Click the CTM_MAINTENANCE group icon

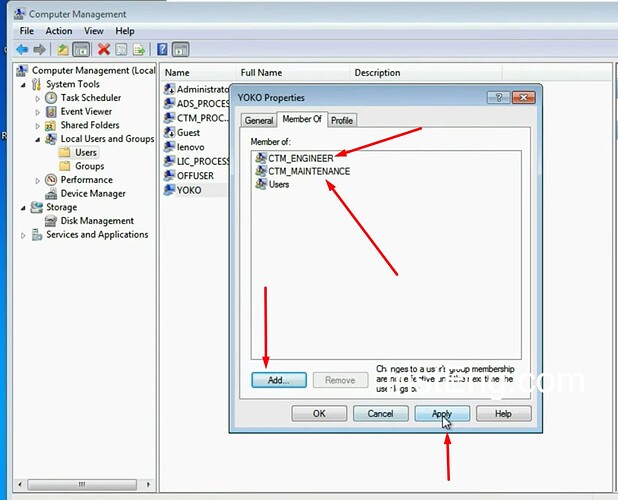261,171
